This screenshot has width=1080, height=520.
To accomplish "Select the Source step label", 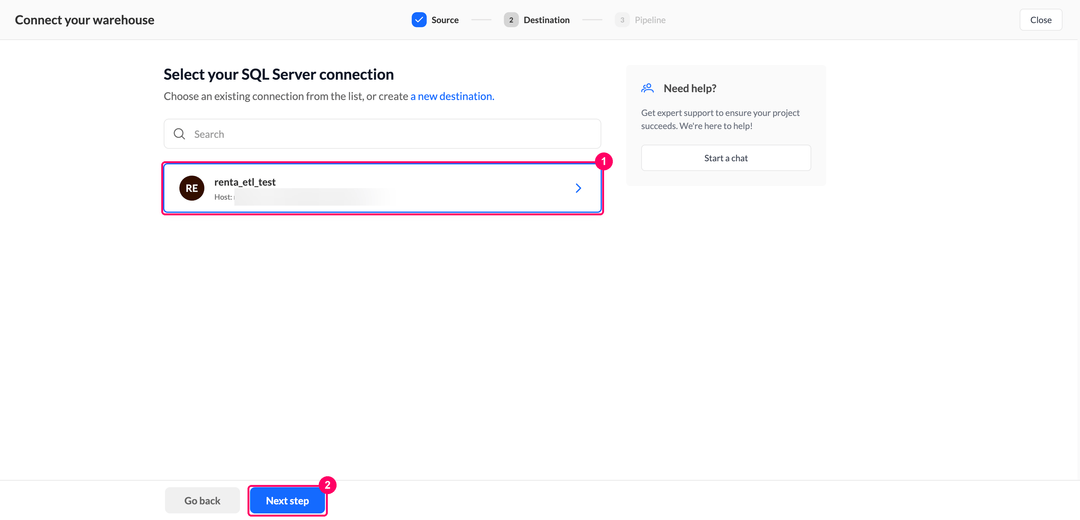I will pos(445,20).
